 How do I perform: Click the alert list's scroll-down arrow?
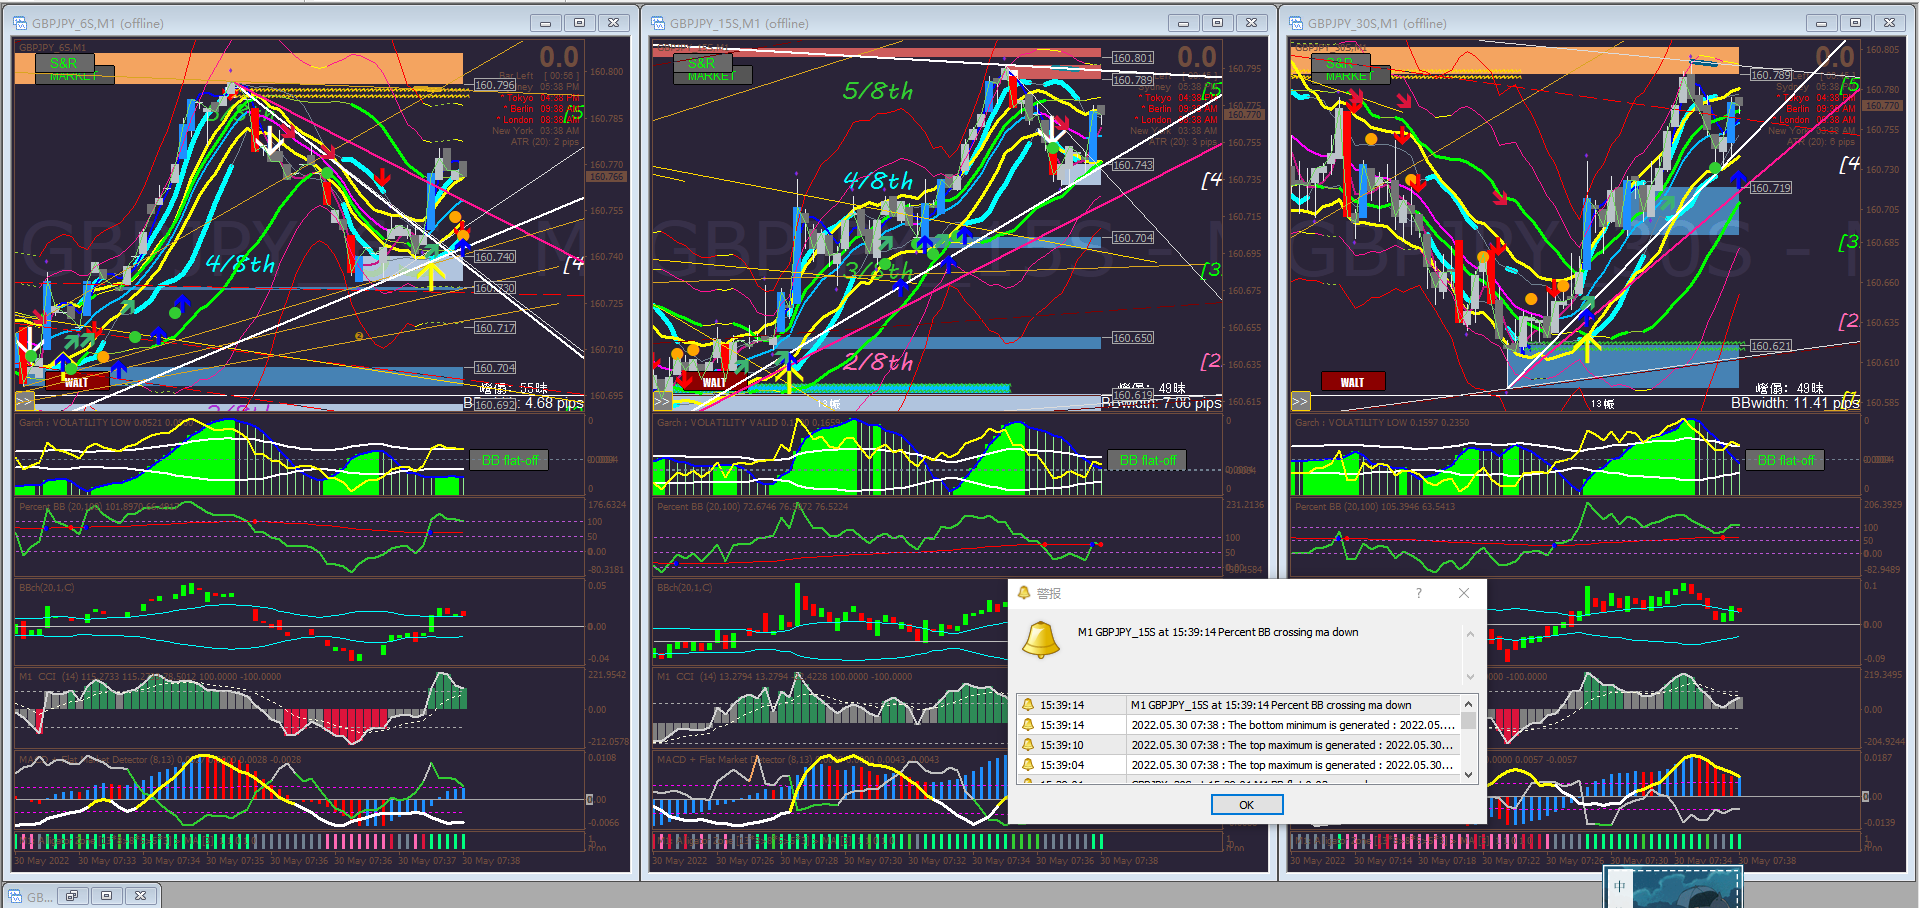click(1468, 775)
